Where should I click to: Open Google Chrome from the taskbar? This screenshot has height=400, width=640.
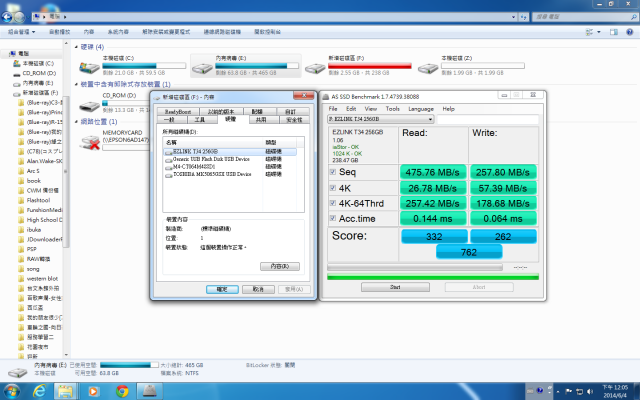click(x=122, y=391)
